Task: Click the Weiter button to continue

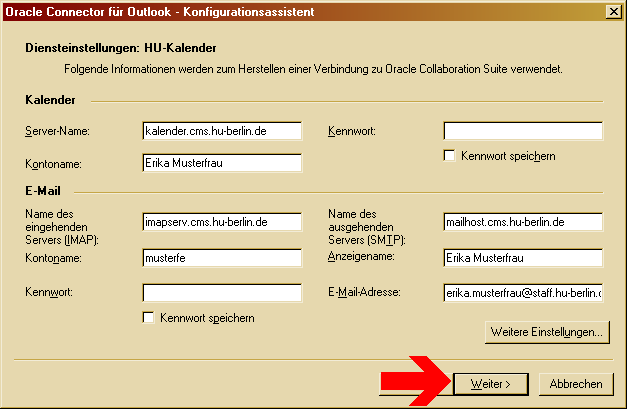Action: (491, 384)
